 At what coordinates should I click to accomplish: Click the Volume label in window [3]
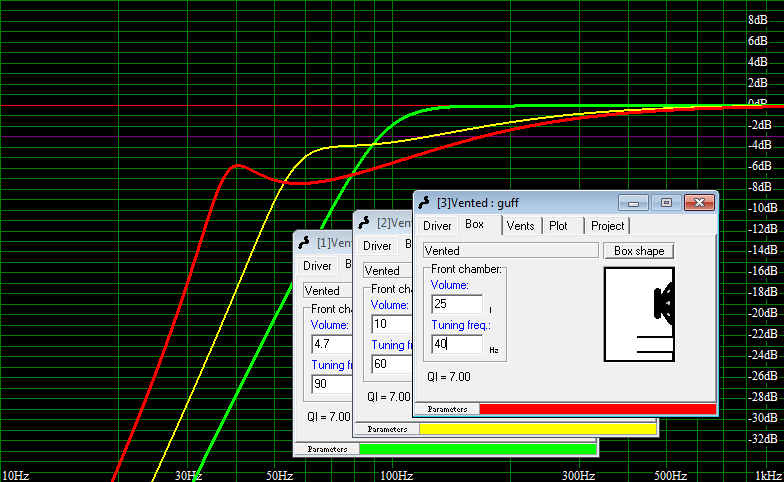coord(450,285)
